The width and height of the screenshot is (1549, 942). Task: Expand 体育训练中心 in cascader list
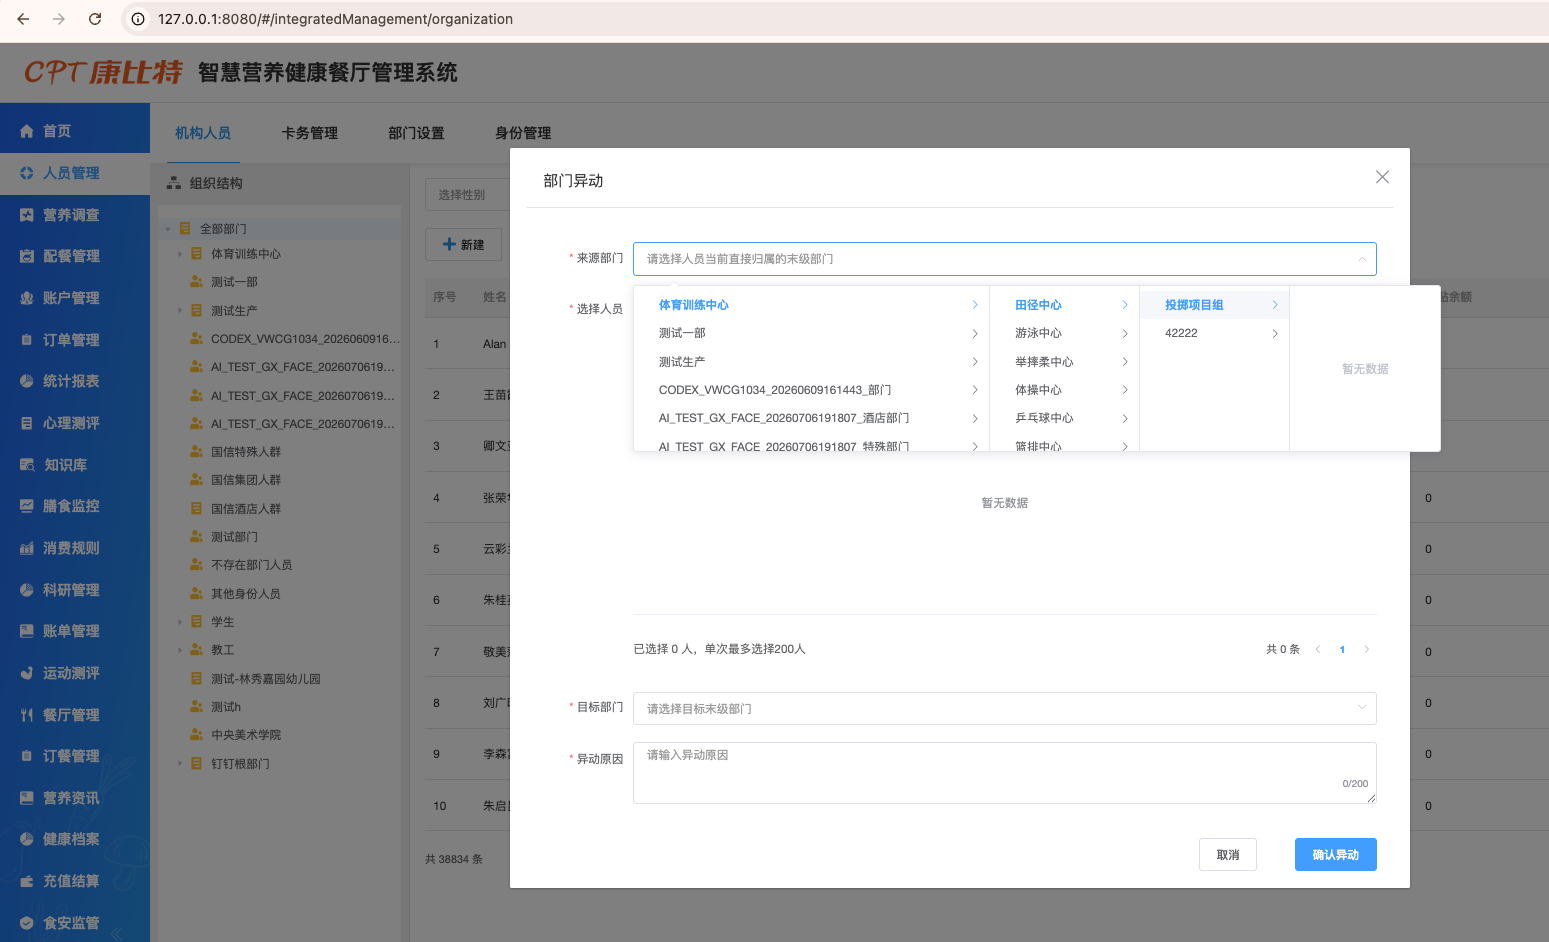tap(975, 305)
